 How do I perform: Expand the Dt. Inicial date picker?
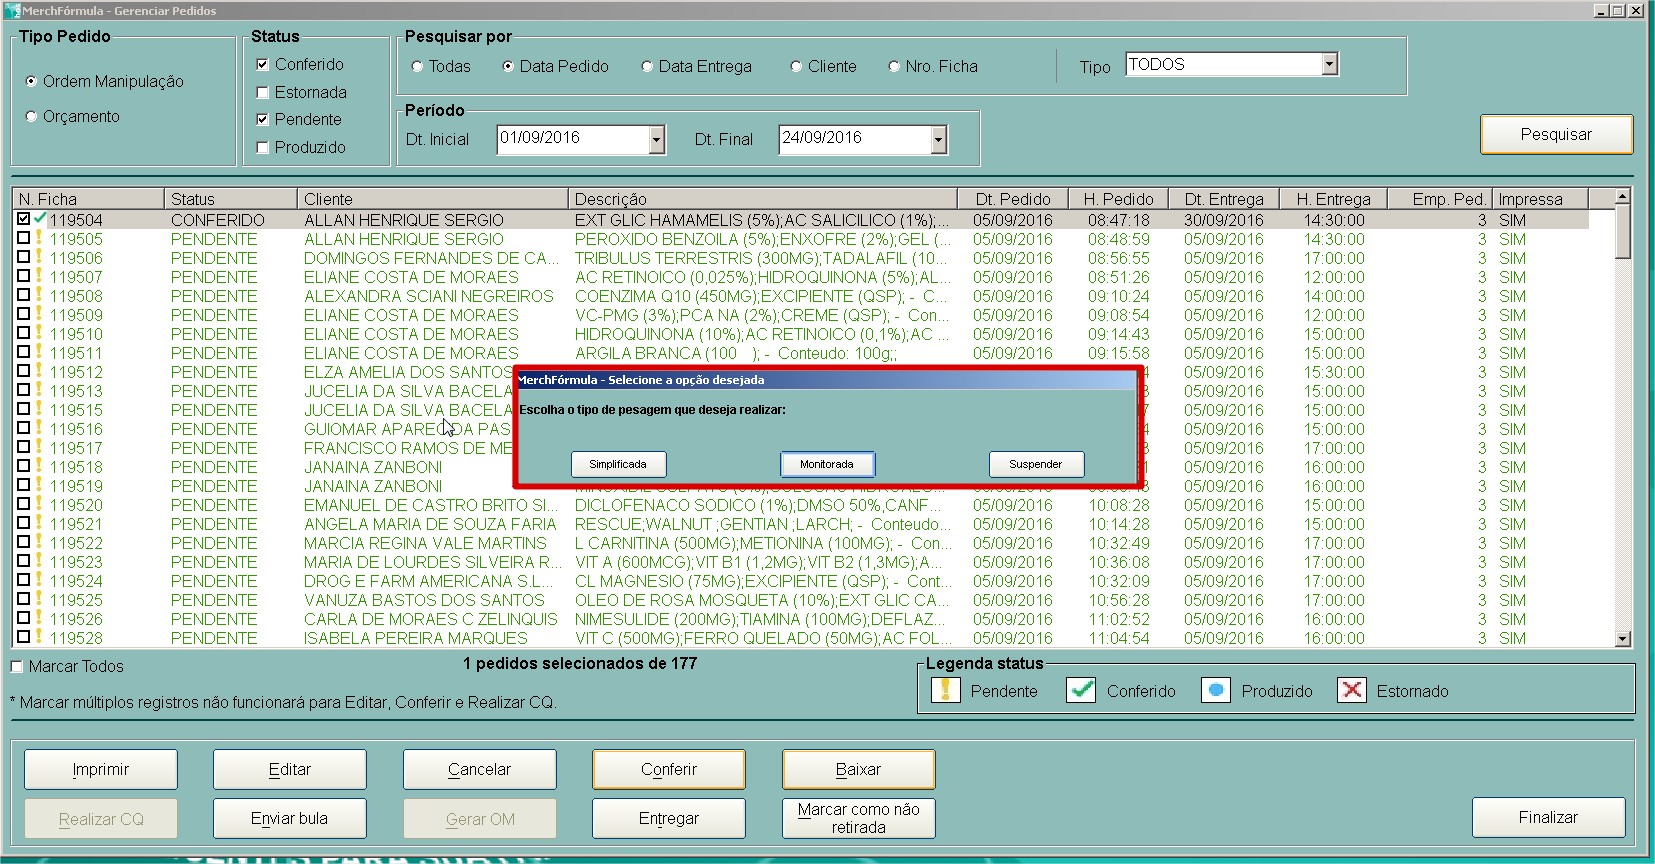pos(656,140)
